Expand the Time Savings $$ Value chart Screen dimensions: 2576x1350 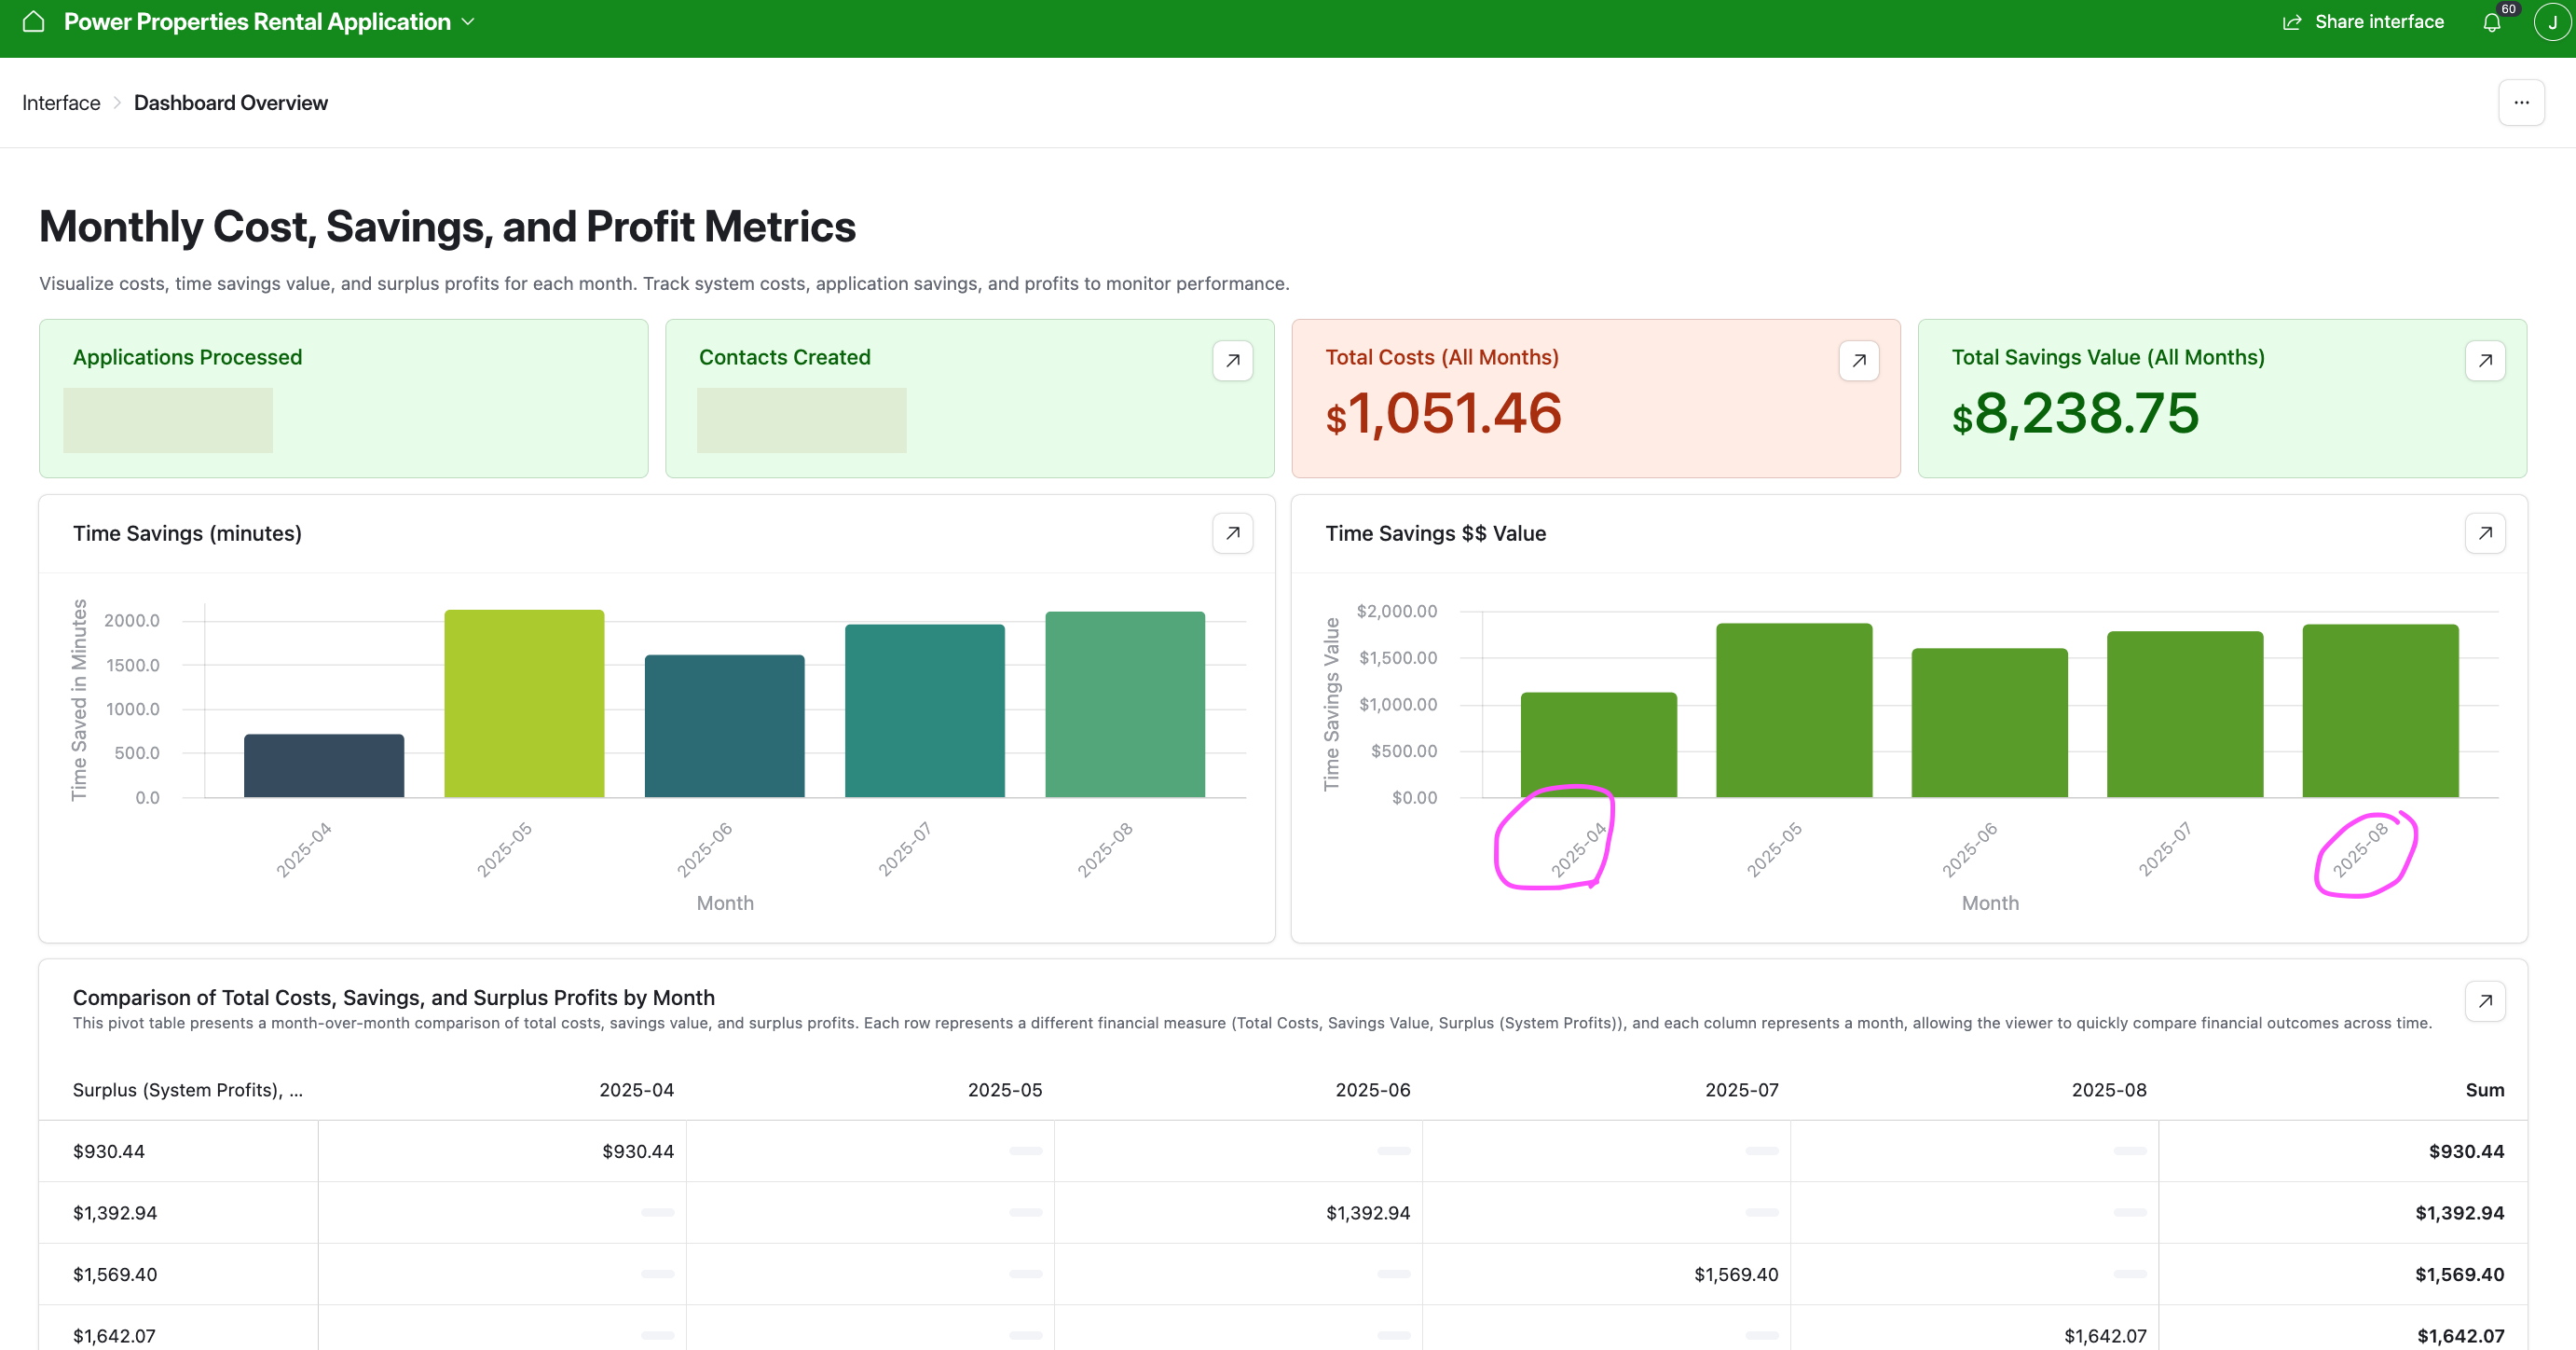pyautogui.click(x=2484, y=534)
